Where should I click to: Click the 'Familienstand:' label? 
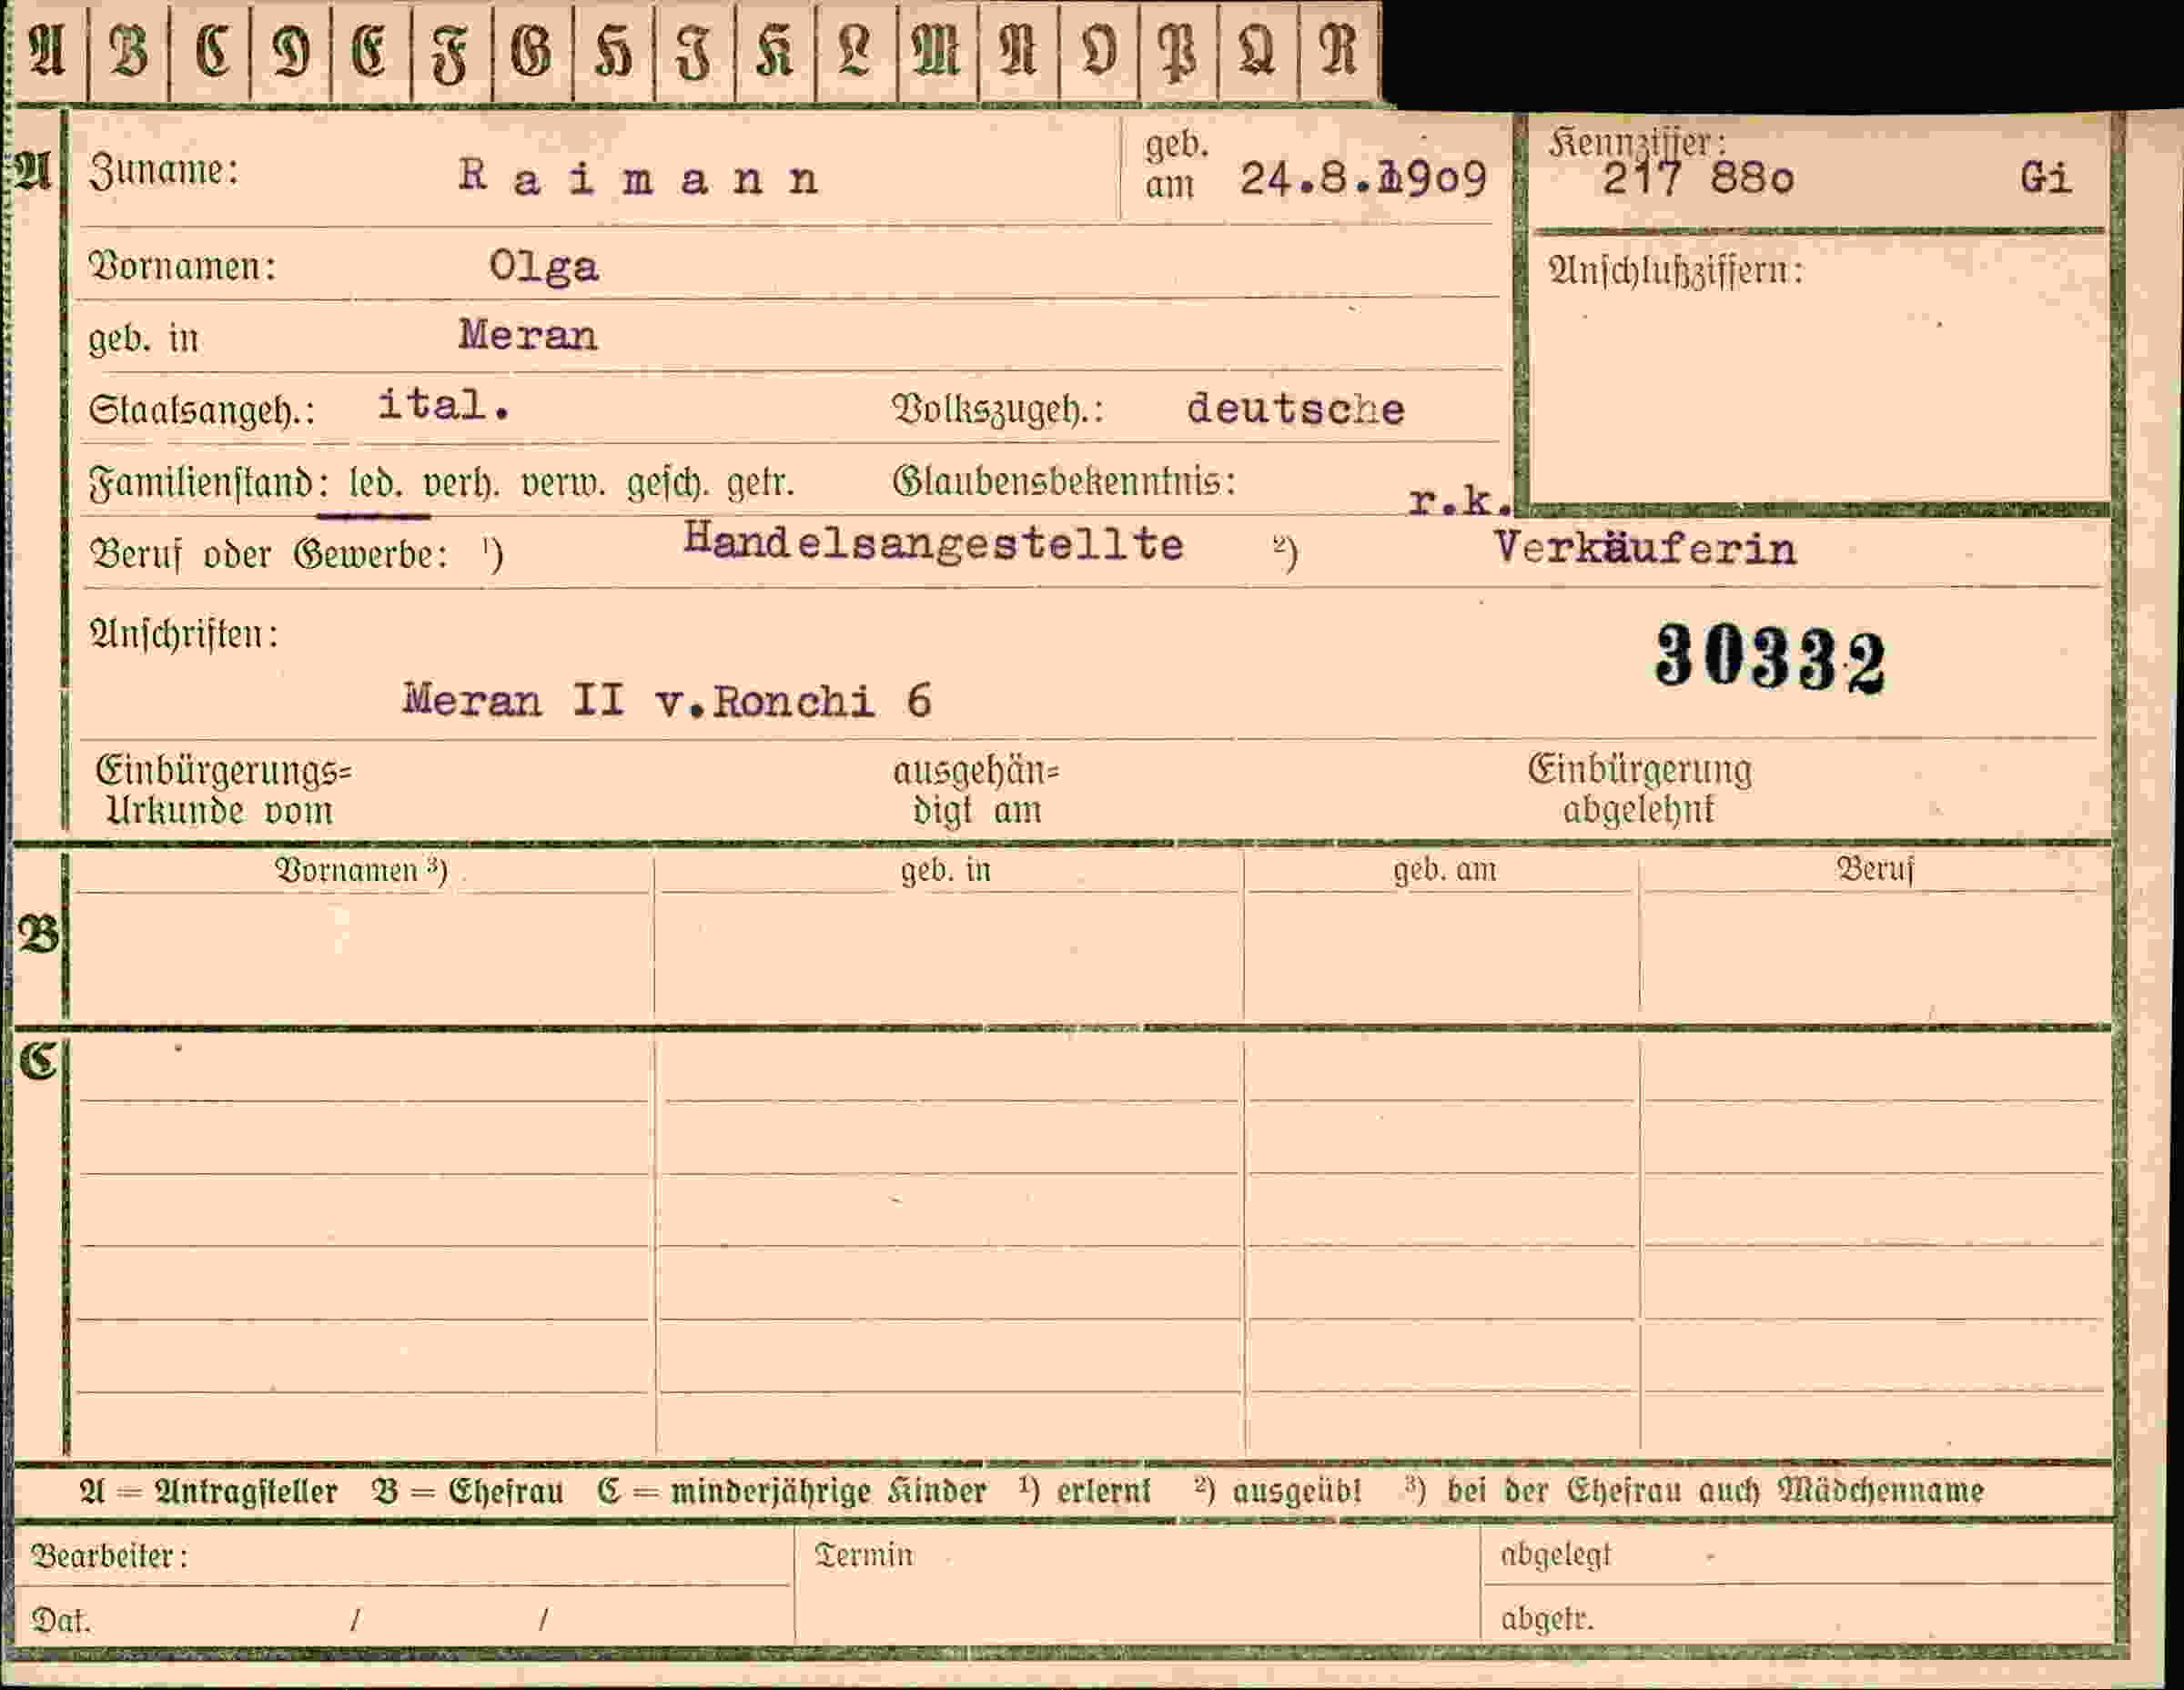pyautogui.click(x=209, y=484)
